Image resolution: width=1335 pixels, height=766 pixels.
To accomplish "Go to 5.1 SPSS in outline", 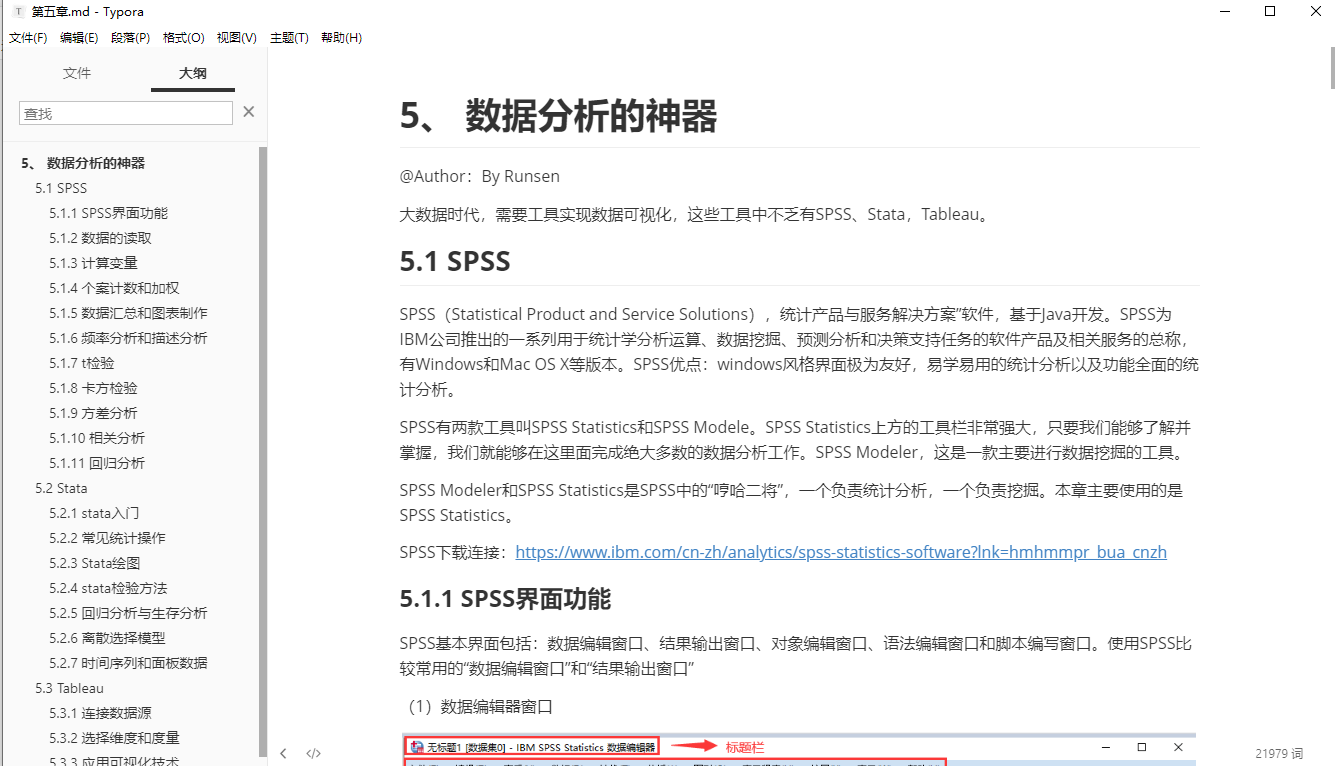I will point(61,188).
